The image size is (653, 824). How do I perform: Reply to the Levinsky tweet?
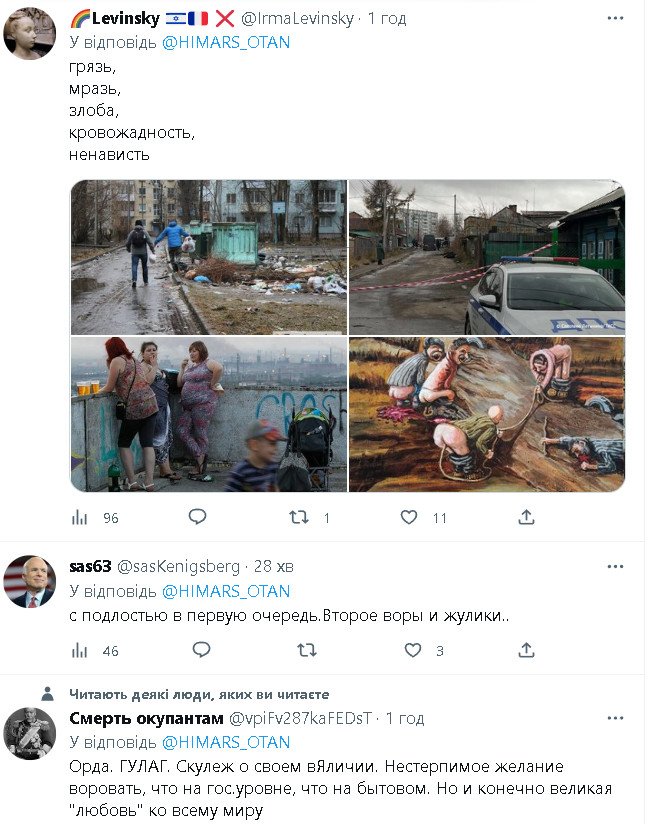[198, 517]
